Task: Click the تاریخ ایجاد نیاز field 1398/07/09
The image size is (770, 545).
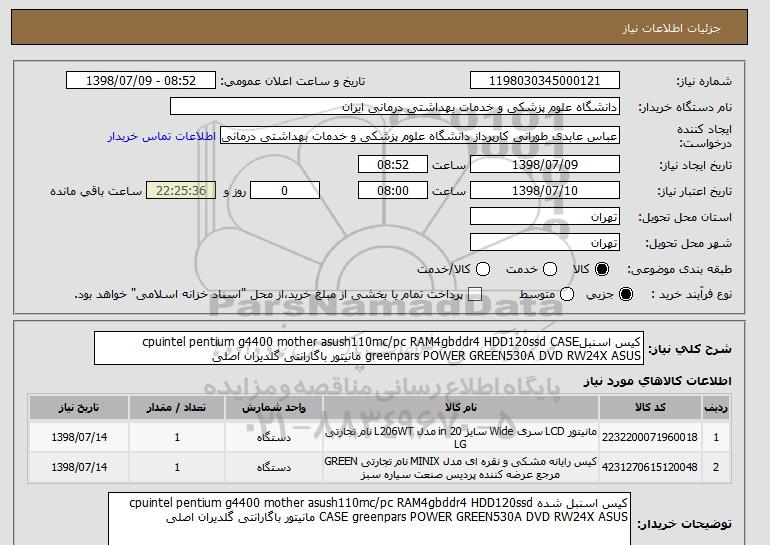Action: (x=545, y=164)
